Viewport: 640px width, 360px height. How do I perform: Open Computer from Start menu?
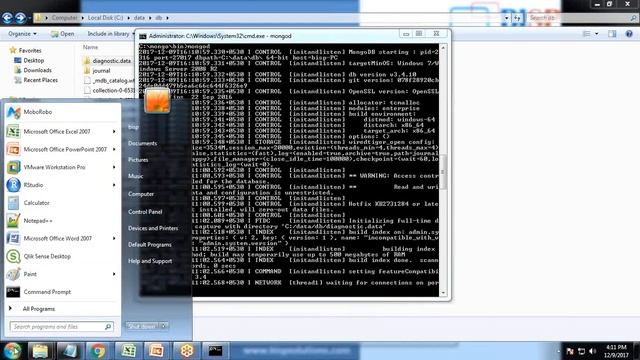(141, 194)
